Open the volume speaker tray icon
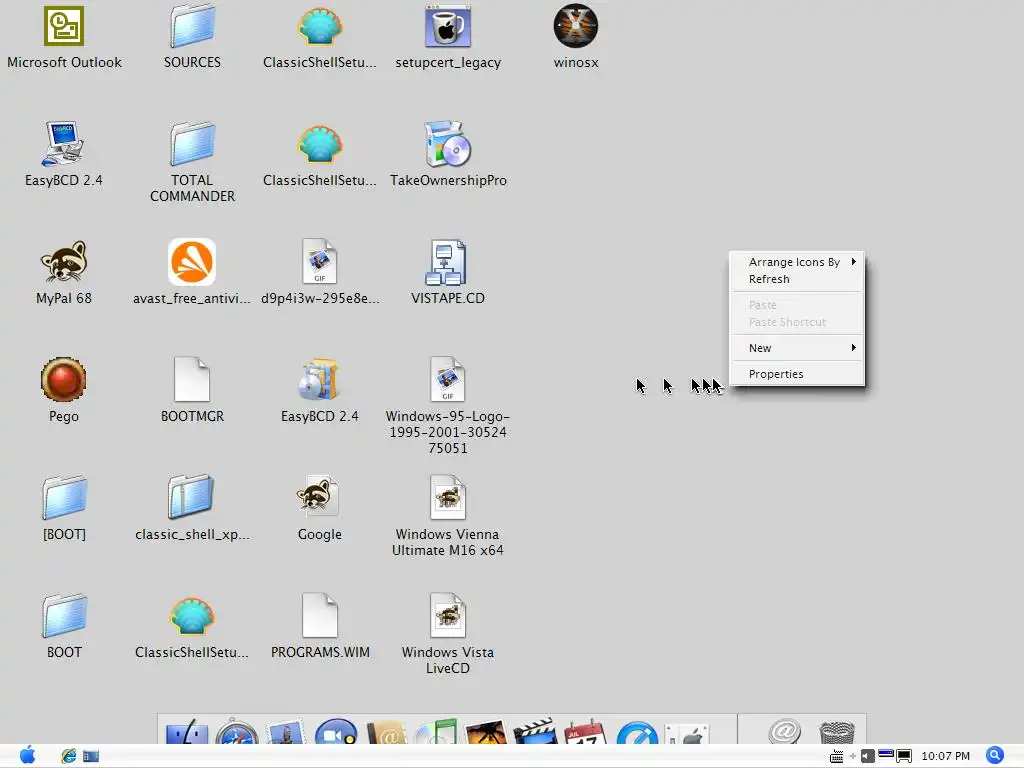The image size is (1024, 768). pos(867,756)
